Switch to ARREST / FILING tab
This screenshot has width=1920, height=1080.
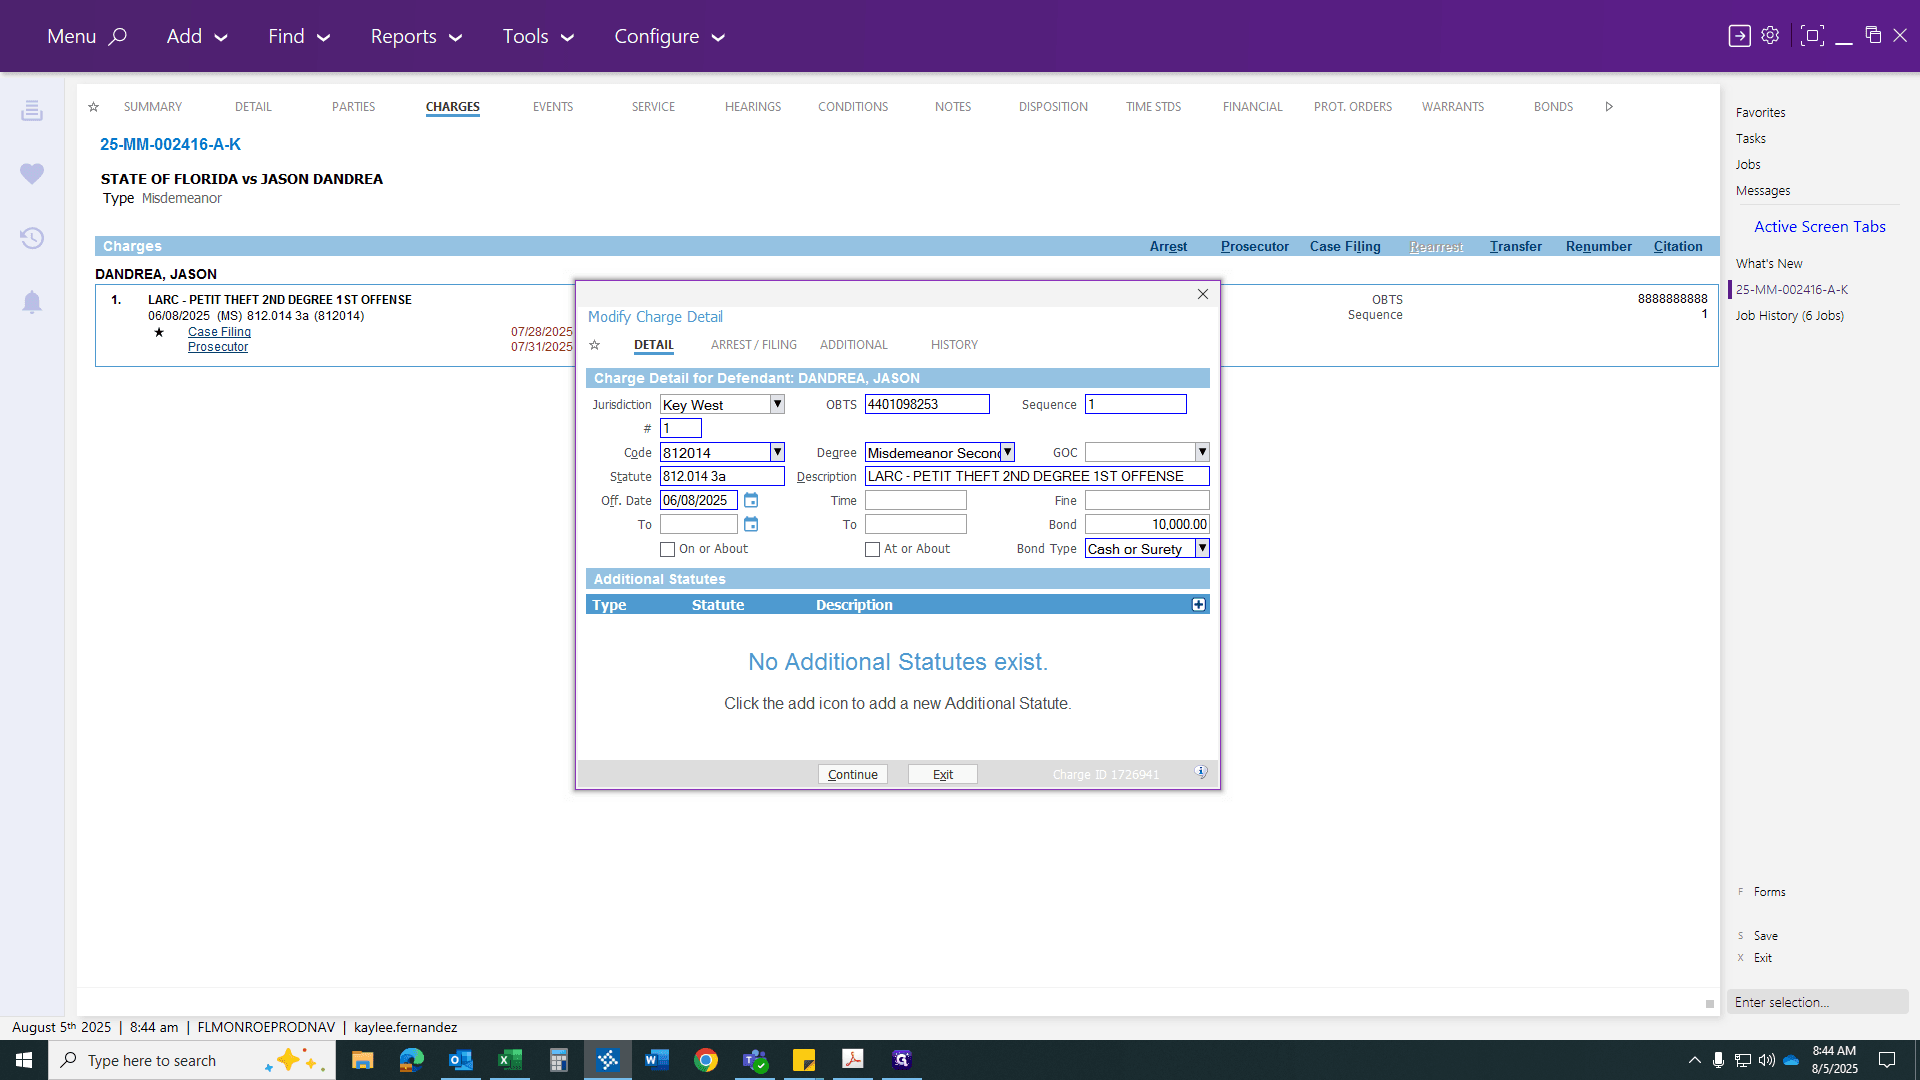[754, 345]
